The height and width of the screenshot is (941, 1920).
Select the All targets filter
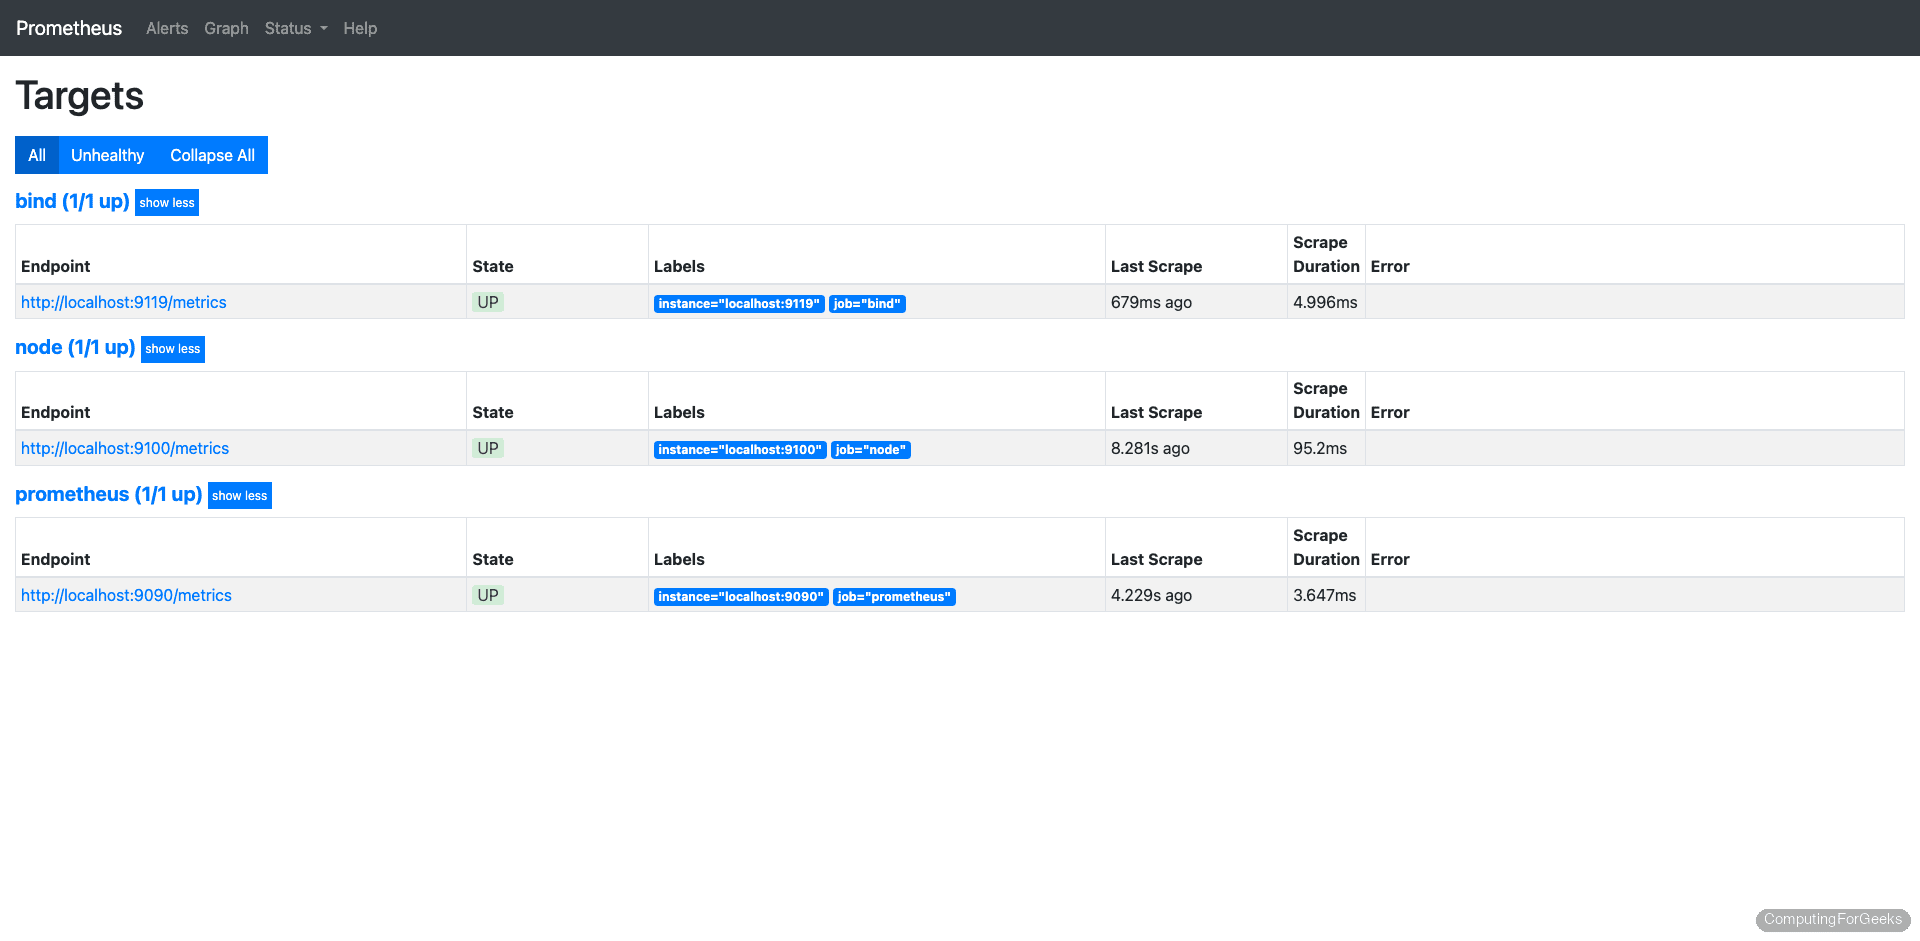pos(36,155)
